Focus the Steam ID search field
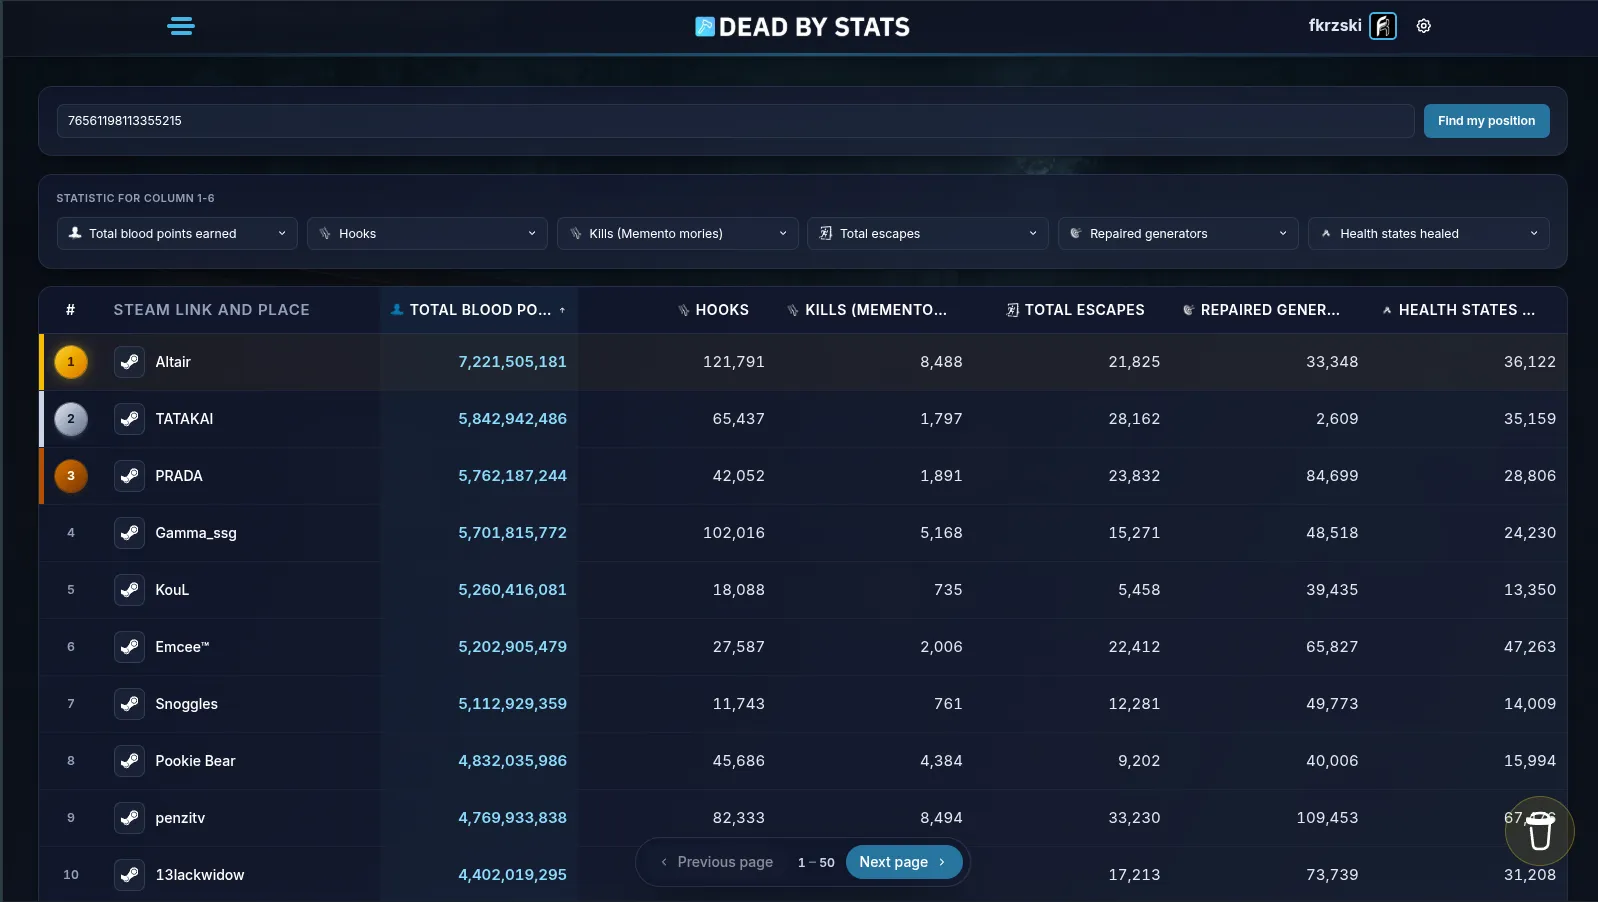This screenshot has width=1598, height=902. [735, 121]
